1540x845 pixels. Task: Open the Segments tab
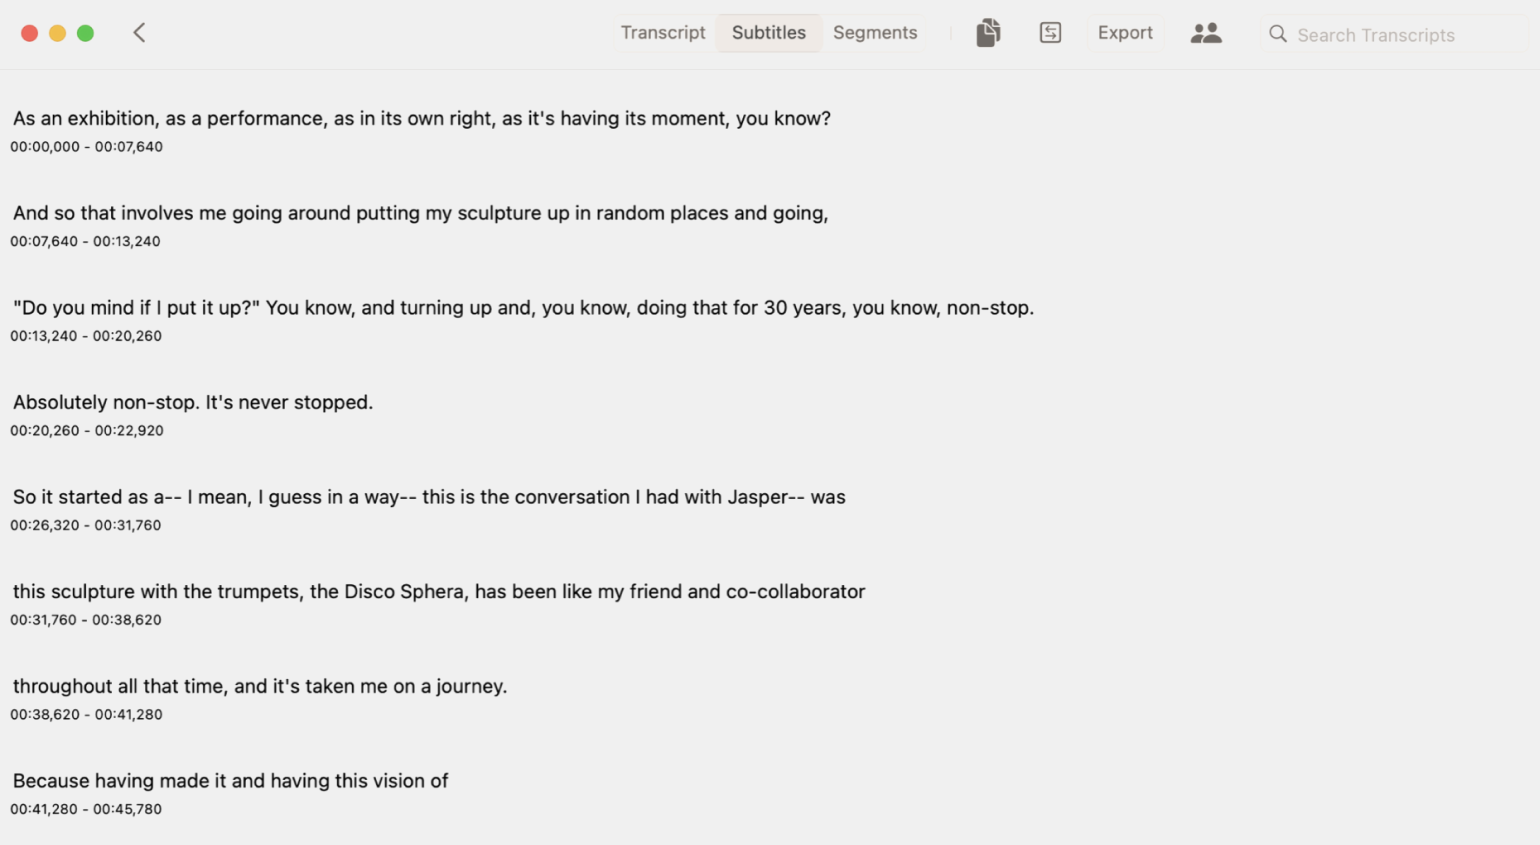[x=875, y=33]
